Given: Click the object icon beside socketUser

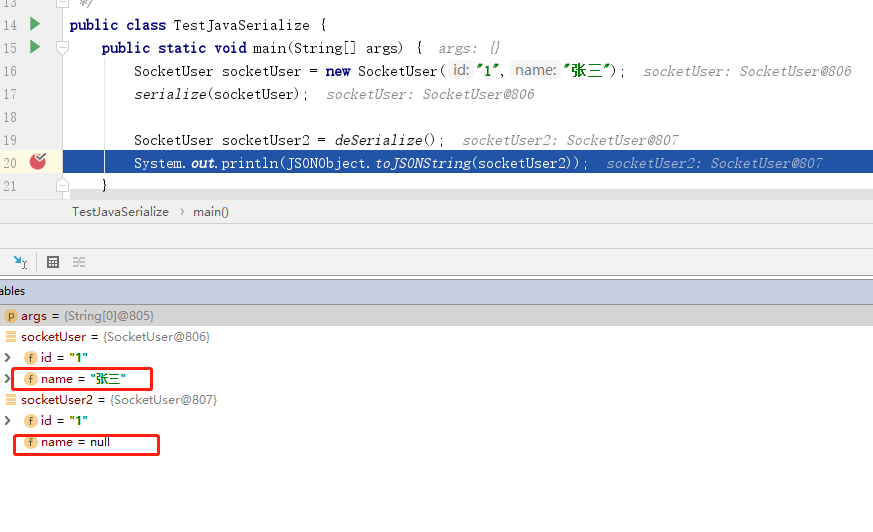Looking at the screenshot, I should point(11,337).
